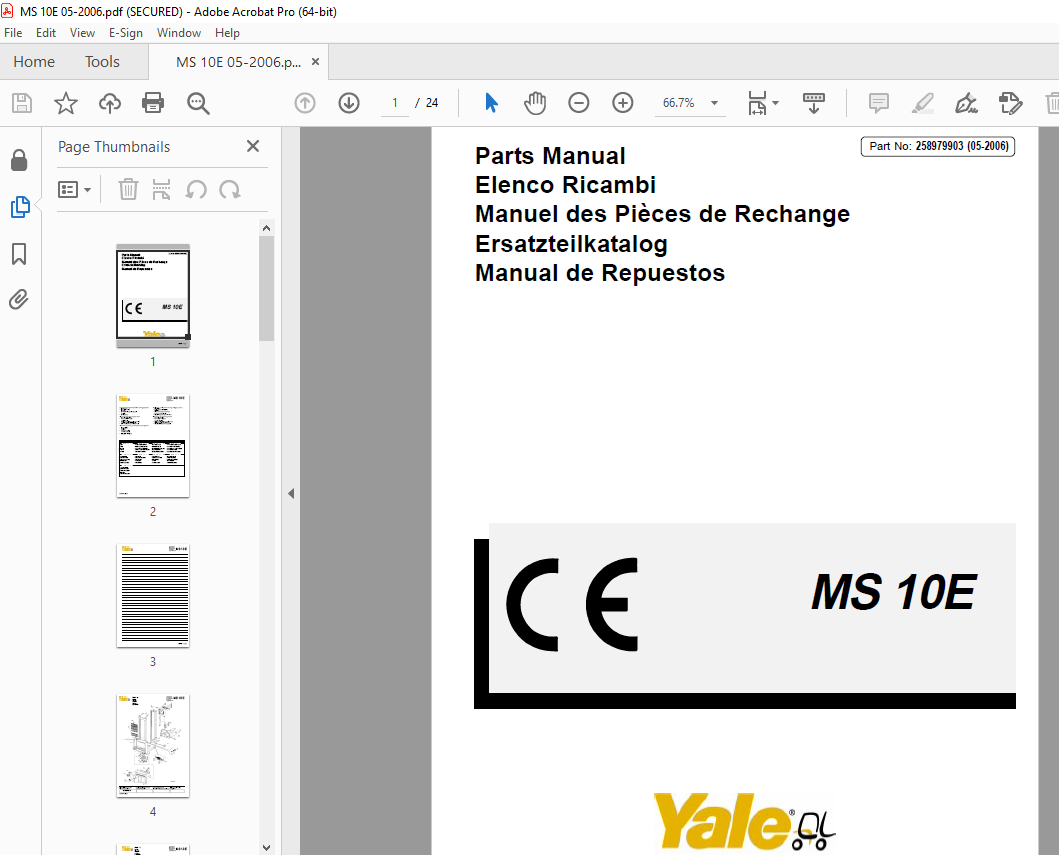Open zoom level dropdown arrow

coord(715,103)
